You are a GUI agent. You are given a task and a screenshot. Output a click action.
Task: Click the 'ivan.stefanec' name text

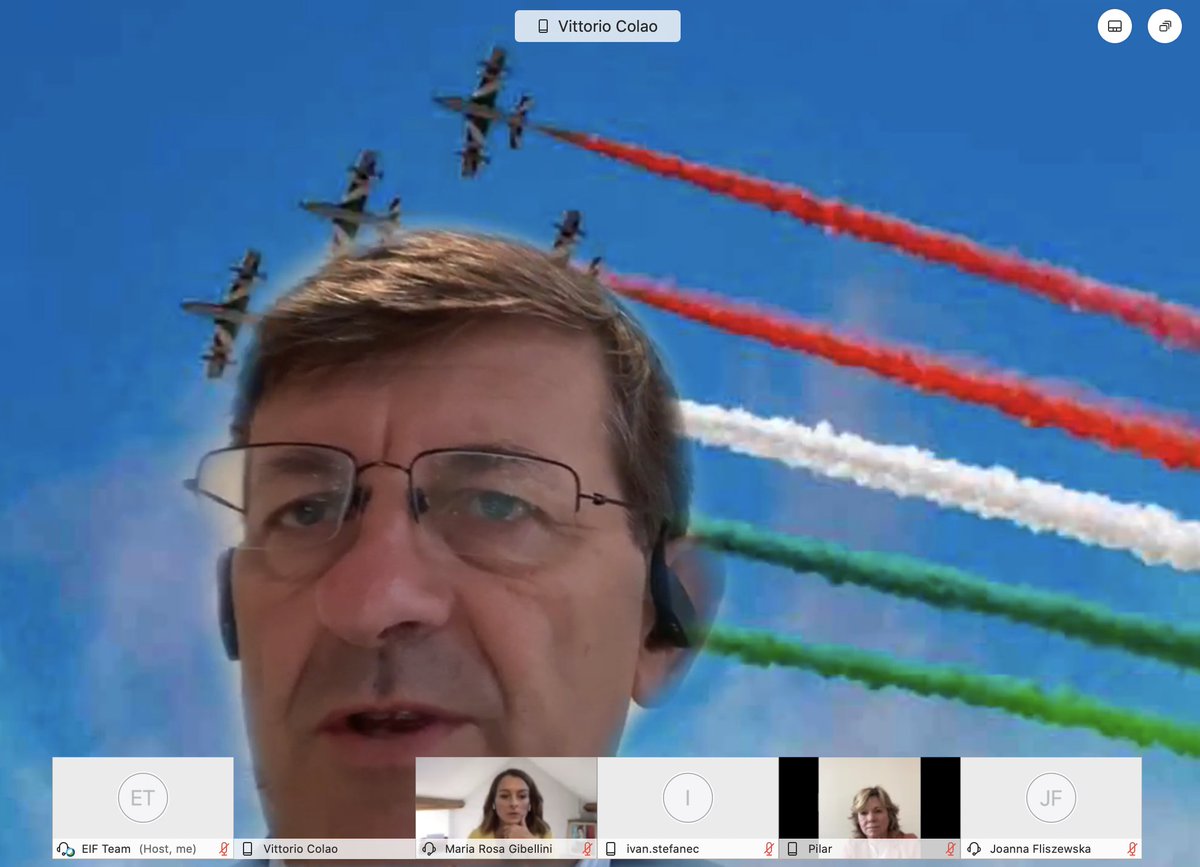click(x=662, y=849)
